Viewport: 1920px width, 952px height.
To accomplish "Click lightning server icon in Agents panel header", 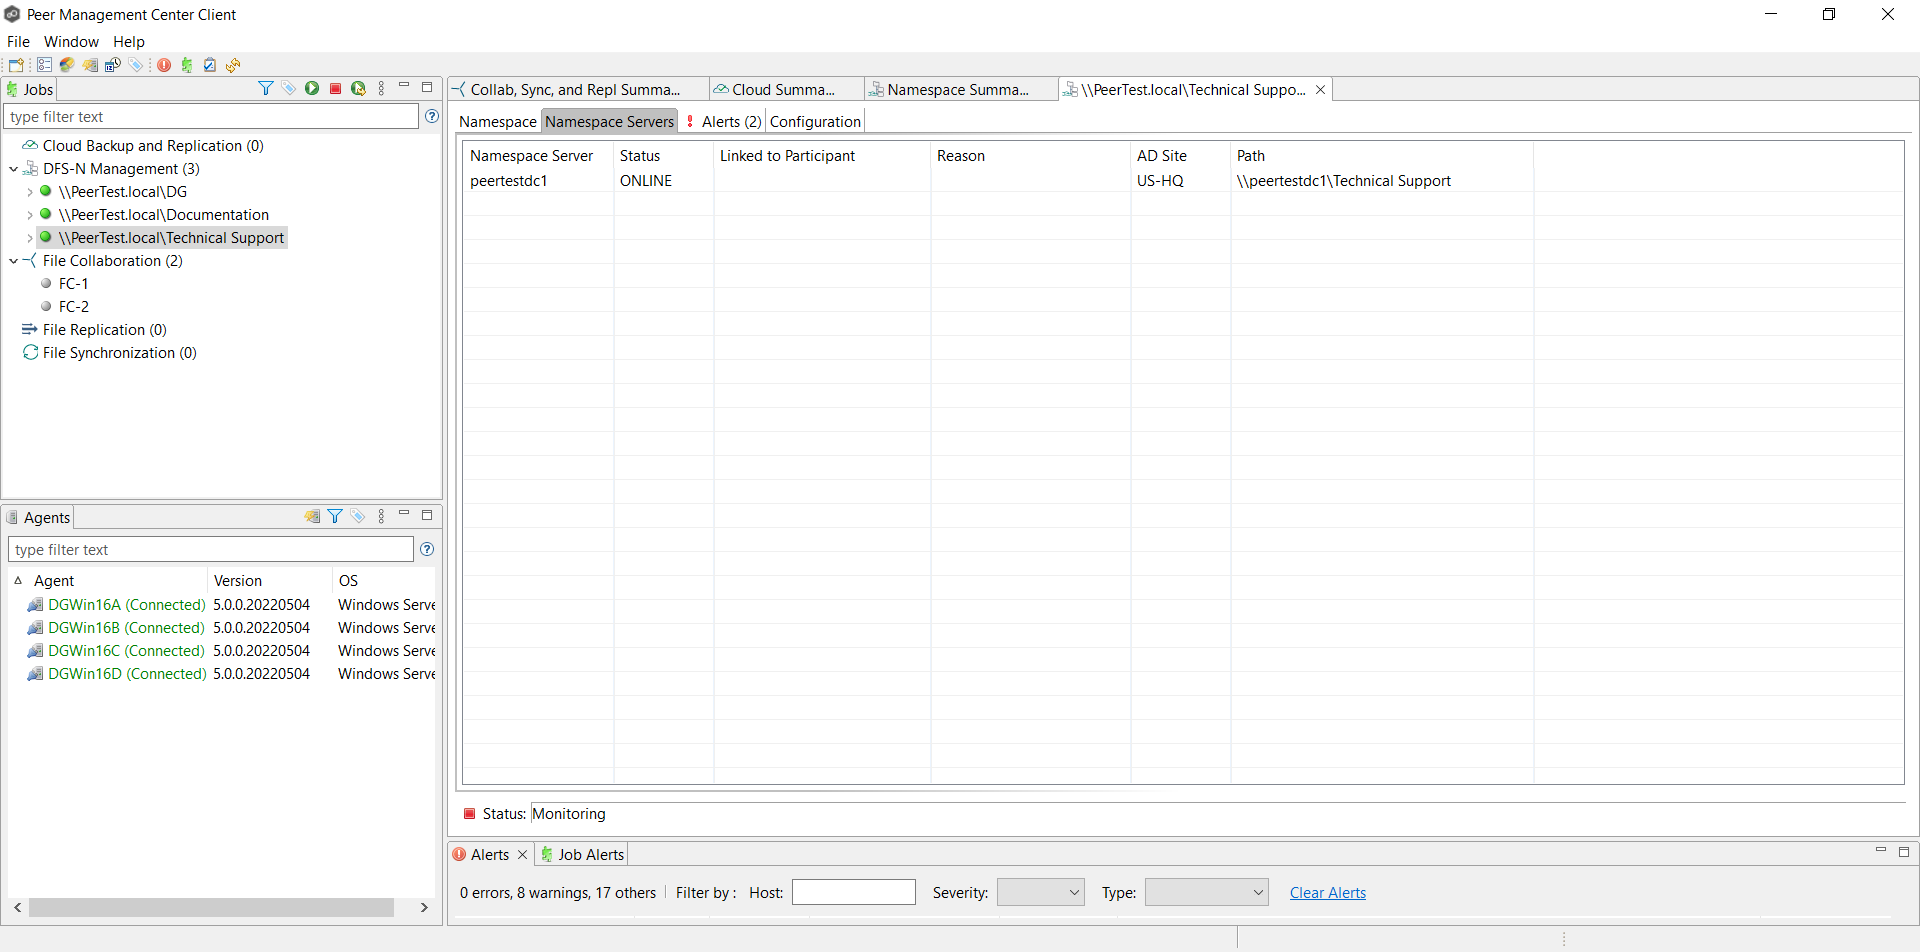I will [x=312, y=517].
